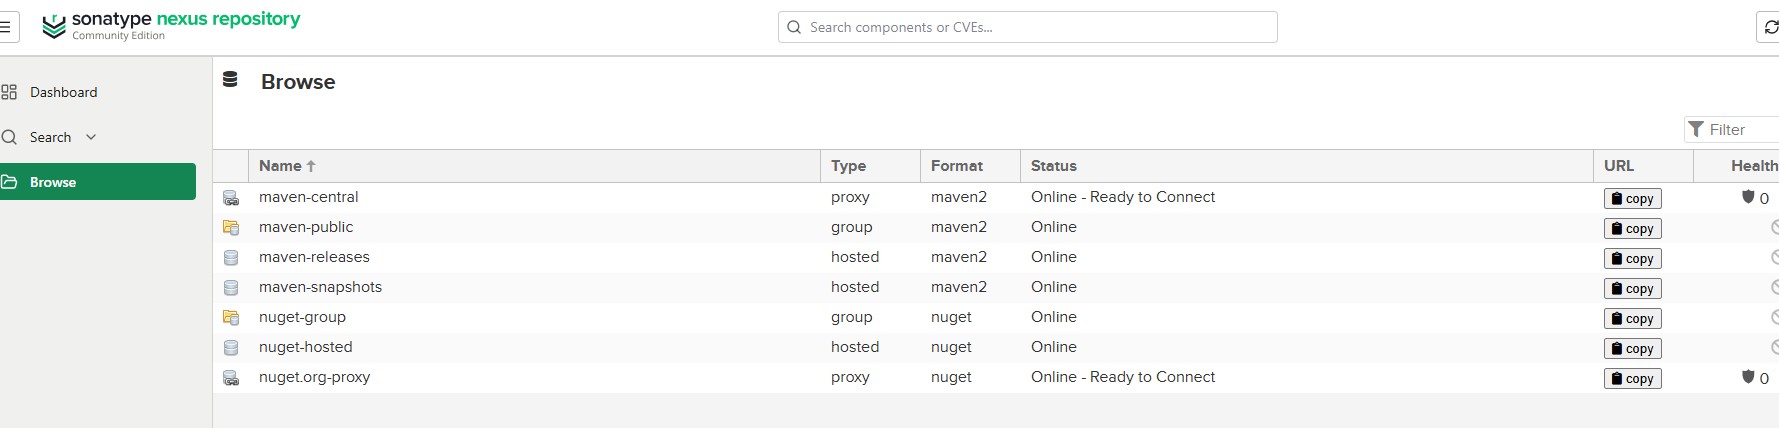Click the Dashboard sidebar icon
Image resolution: width=1779 pixels, height=428 pixels.
pos(9,92)
